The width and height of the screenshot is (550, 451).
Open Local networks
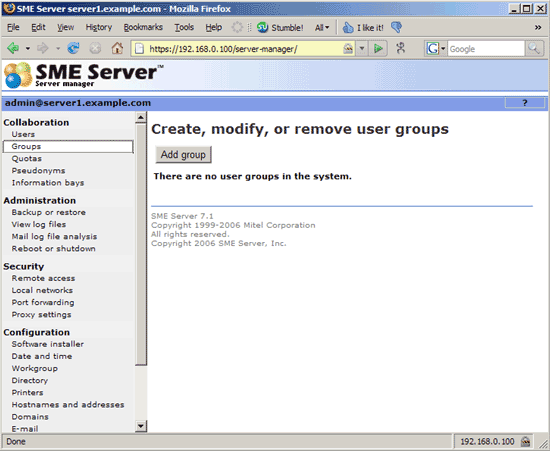click(42, 290)
